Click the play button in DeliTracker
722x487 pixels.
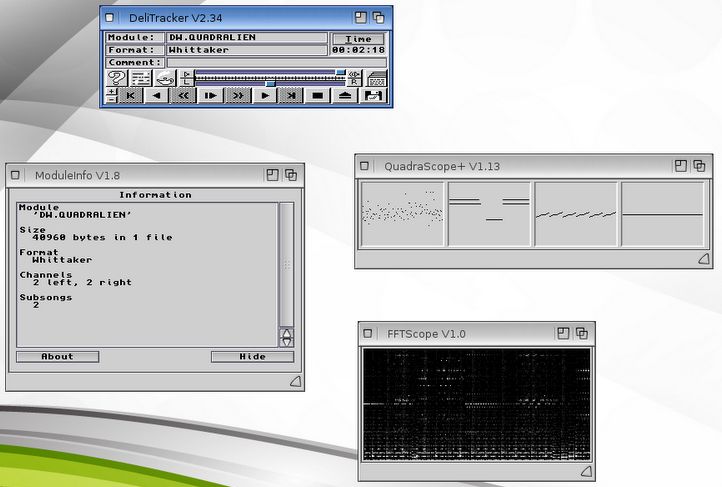click(x=265, y=95)
